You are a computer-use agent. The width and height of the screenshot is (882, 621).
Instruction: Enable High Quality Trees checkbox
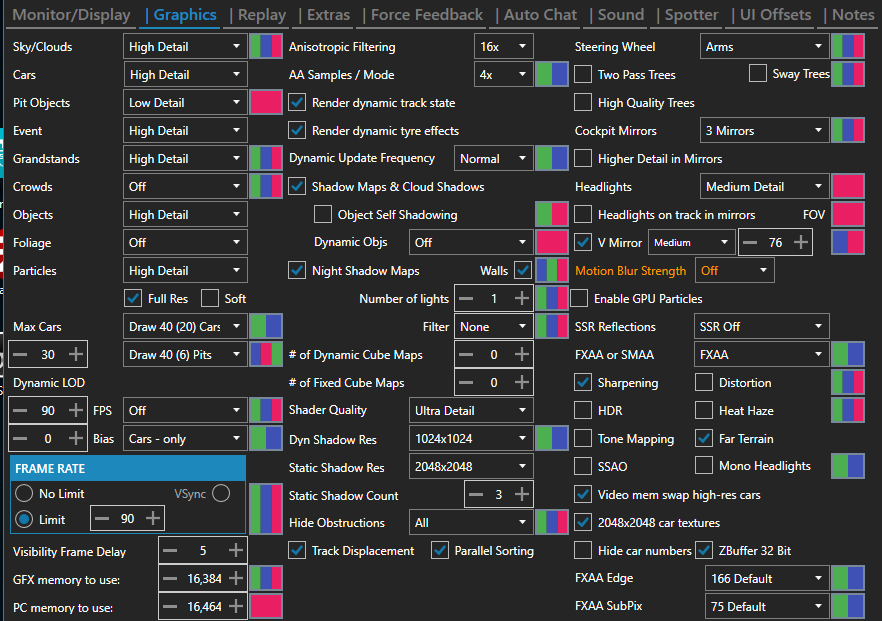583,102
